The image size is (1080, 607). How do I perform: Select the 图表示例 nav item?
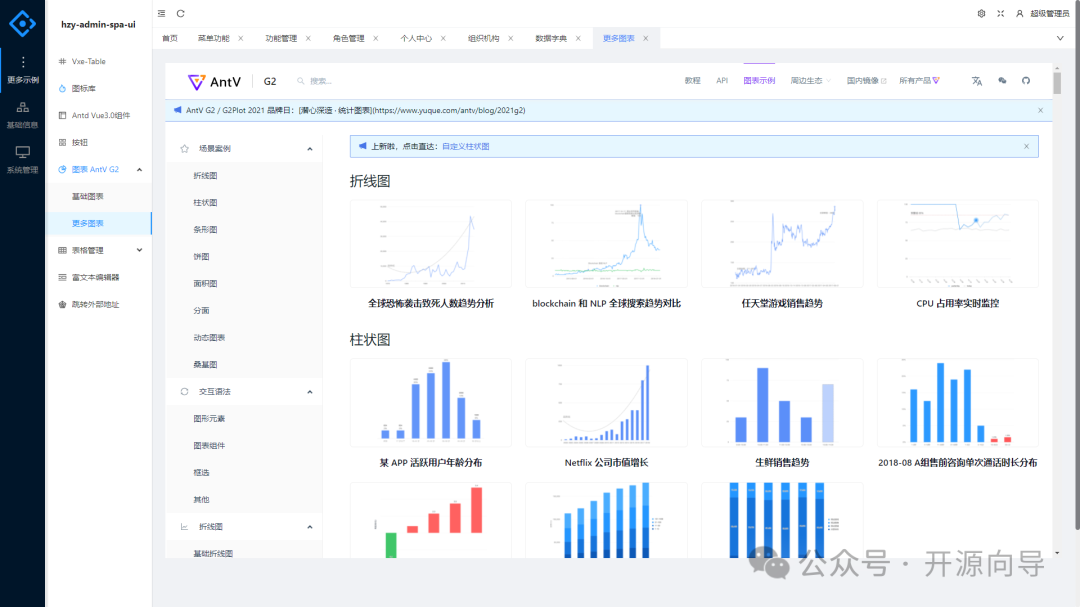(759, 81)
